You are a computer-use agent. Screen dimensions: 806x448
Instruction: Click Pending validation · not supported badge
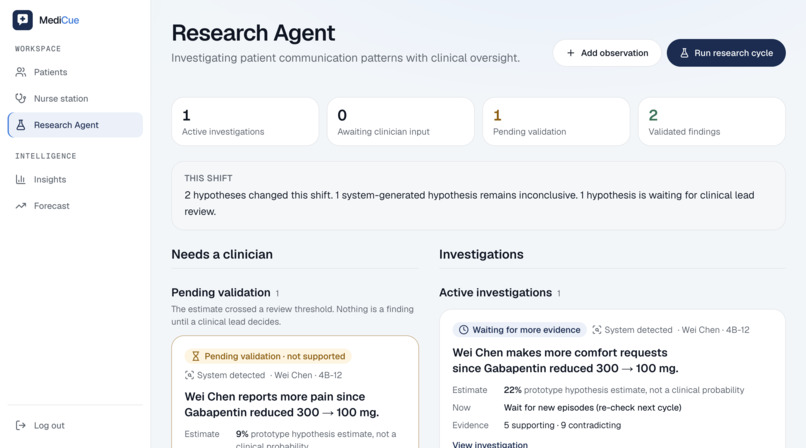pyautogui.click(x=268, y=356)
